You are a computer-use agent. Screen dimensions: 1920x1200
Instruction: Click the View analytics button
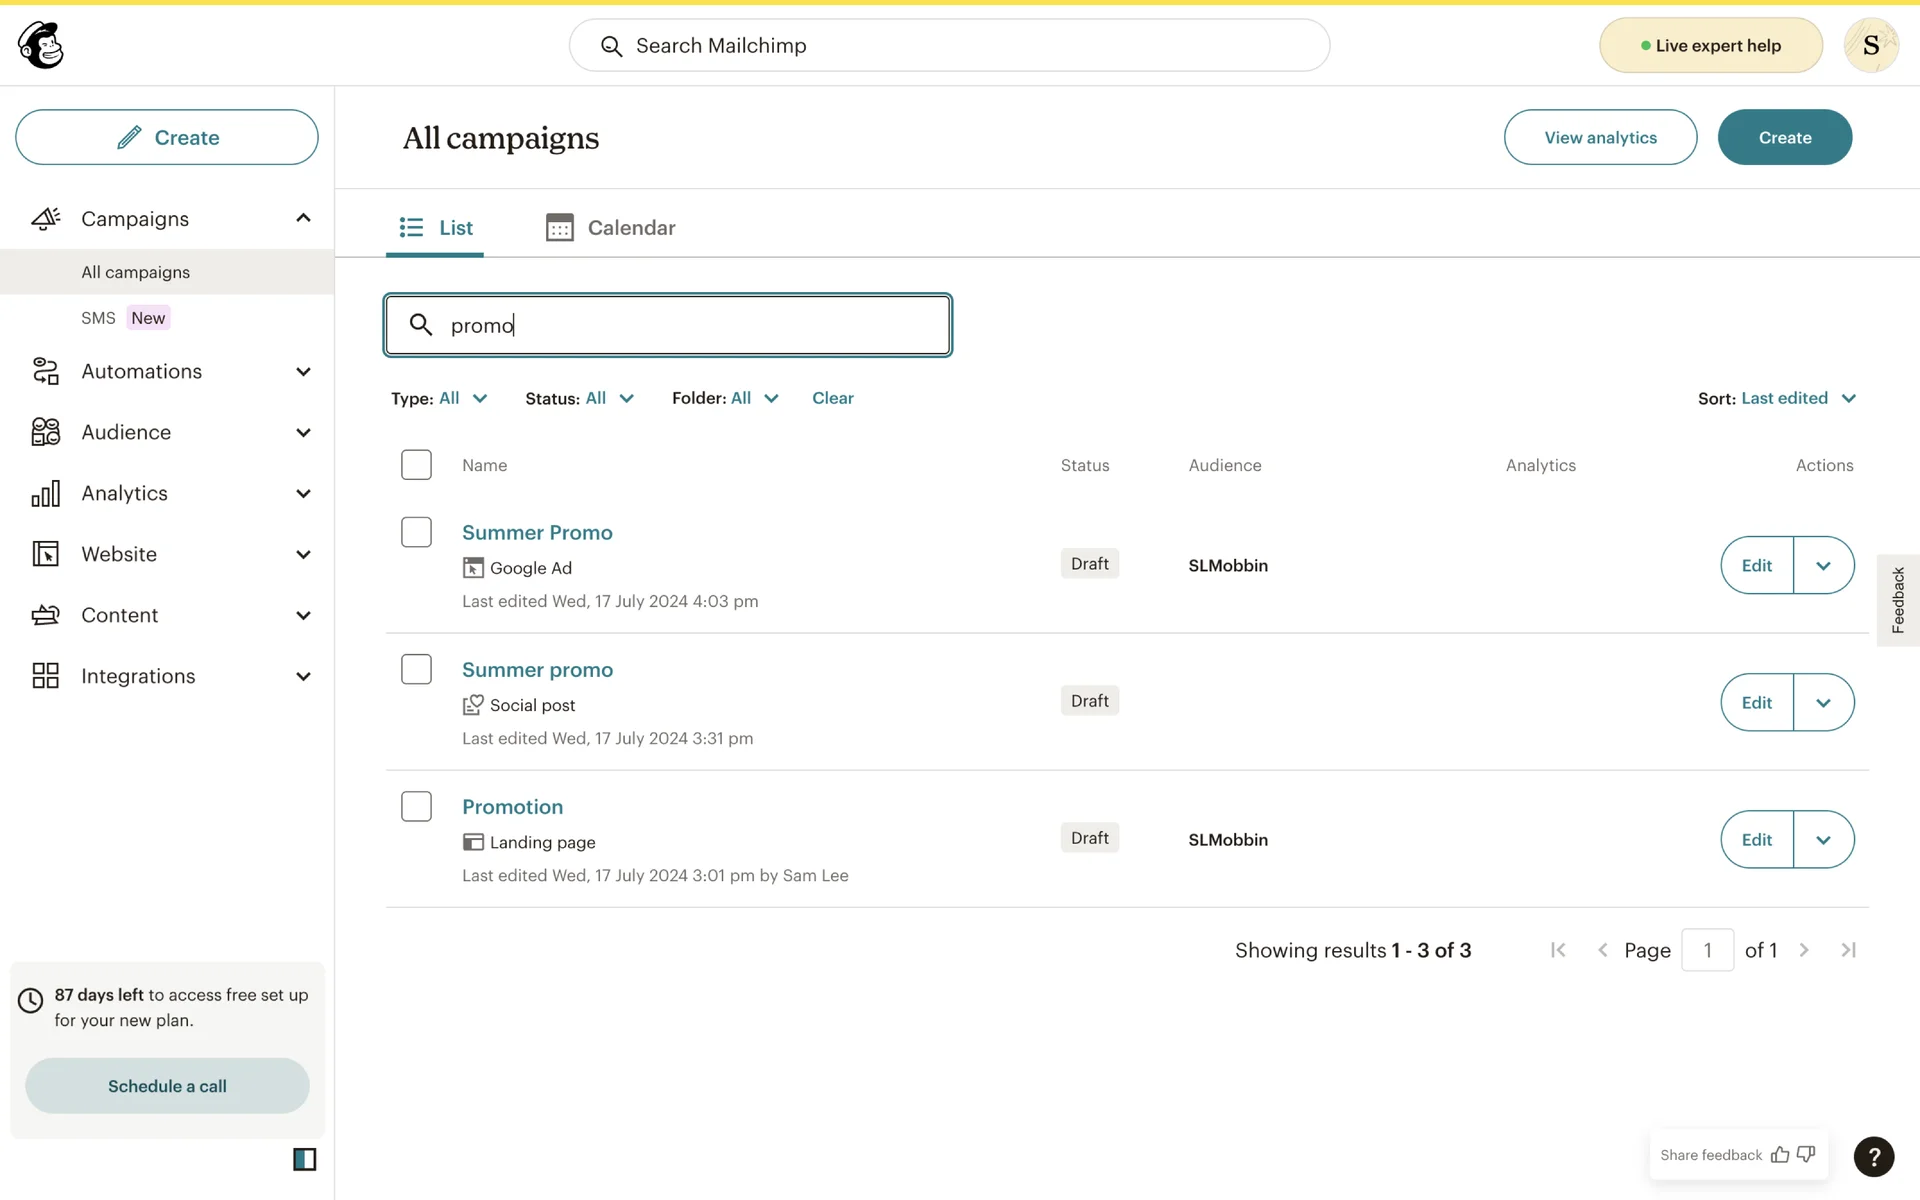click(x=1600, y=138)
